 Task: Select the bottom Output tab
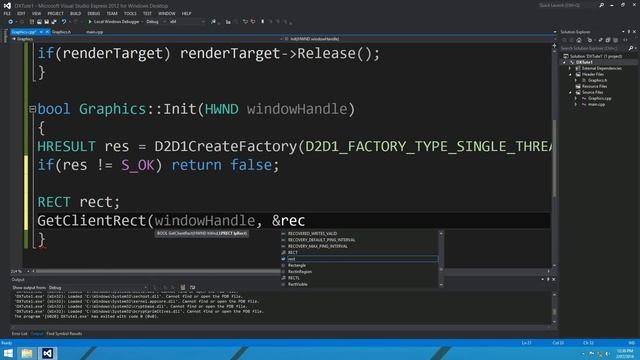pos(37,334)
